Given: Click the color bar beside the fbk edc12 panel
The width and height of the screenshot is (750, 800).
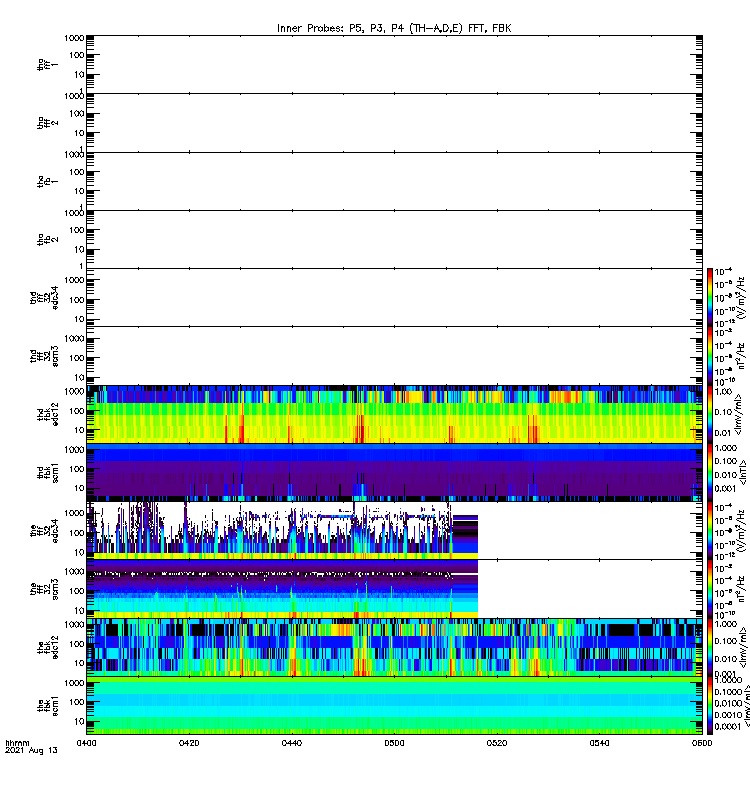Looking at the screenshot, I should point(710,647).
